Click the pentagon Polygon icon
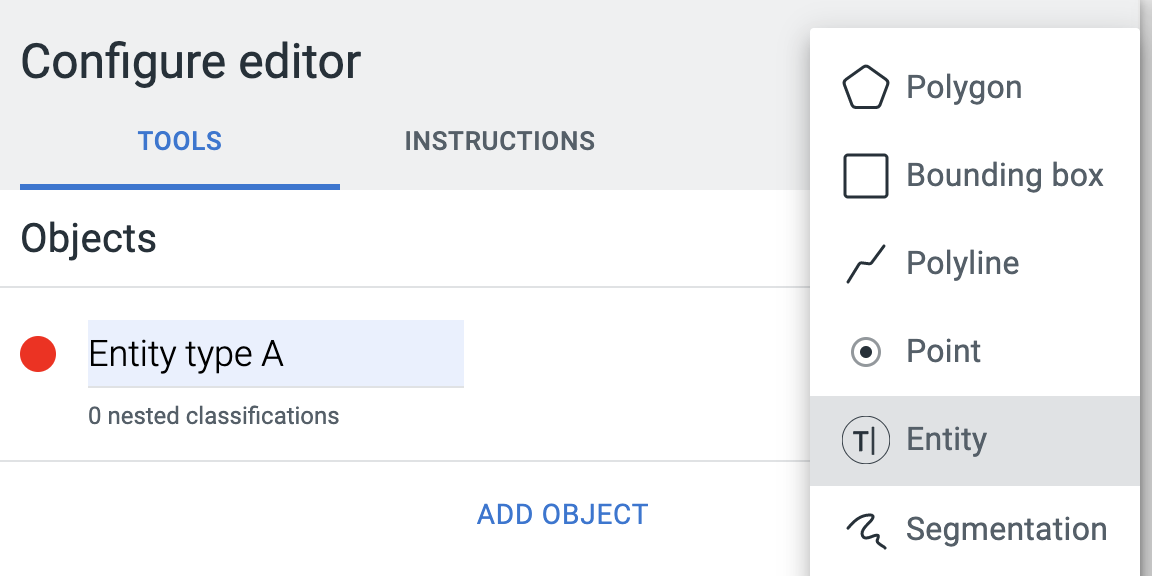Image resolution: width=1152 pixels, height=576 pixels. coord(865,87)
